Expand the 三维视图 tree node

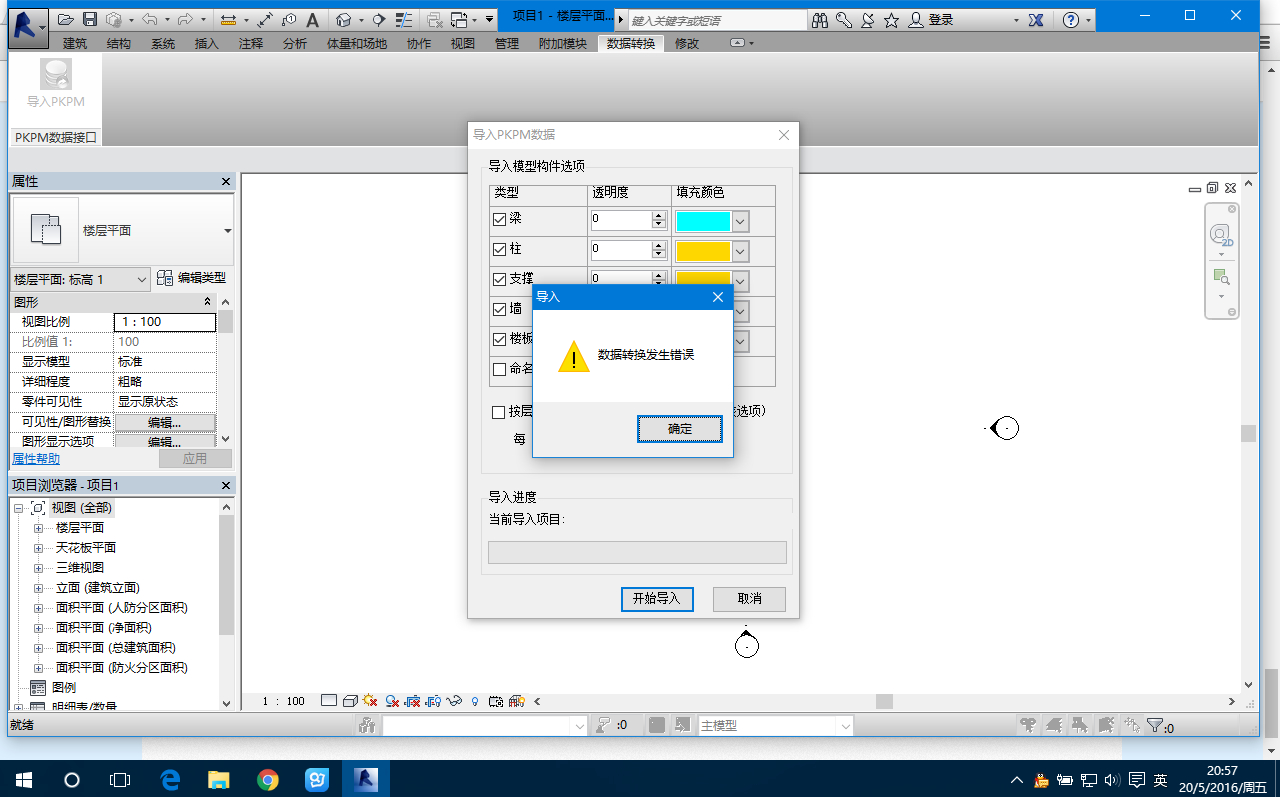click(38, 568)
